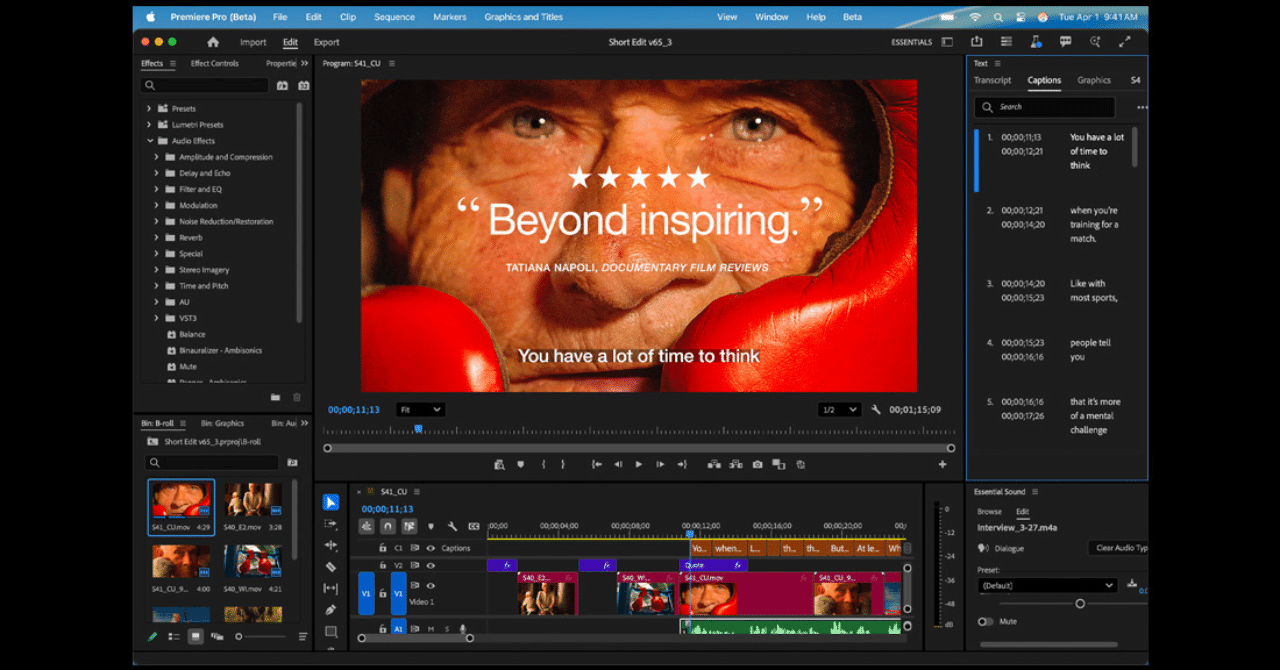Open the Sequence menu
1280x670 pixels.
(x=394, y=17)
